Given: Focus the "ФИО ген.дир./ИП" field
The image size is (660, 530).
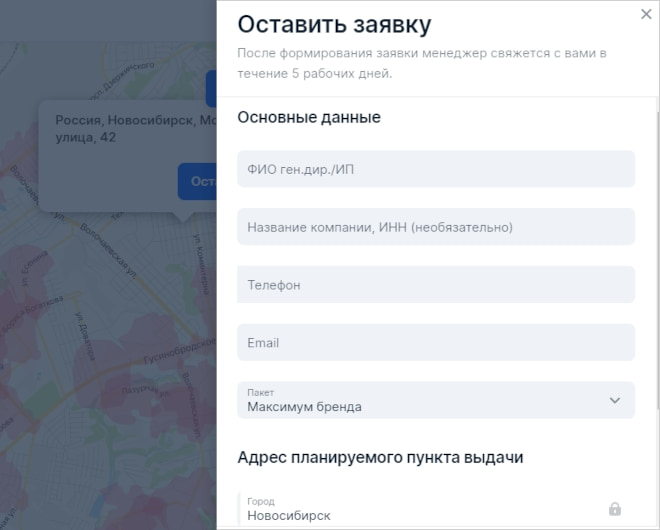Looking at the screenshot, I should click(436, 169).
